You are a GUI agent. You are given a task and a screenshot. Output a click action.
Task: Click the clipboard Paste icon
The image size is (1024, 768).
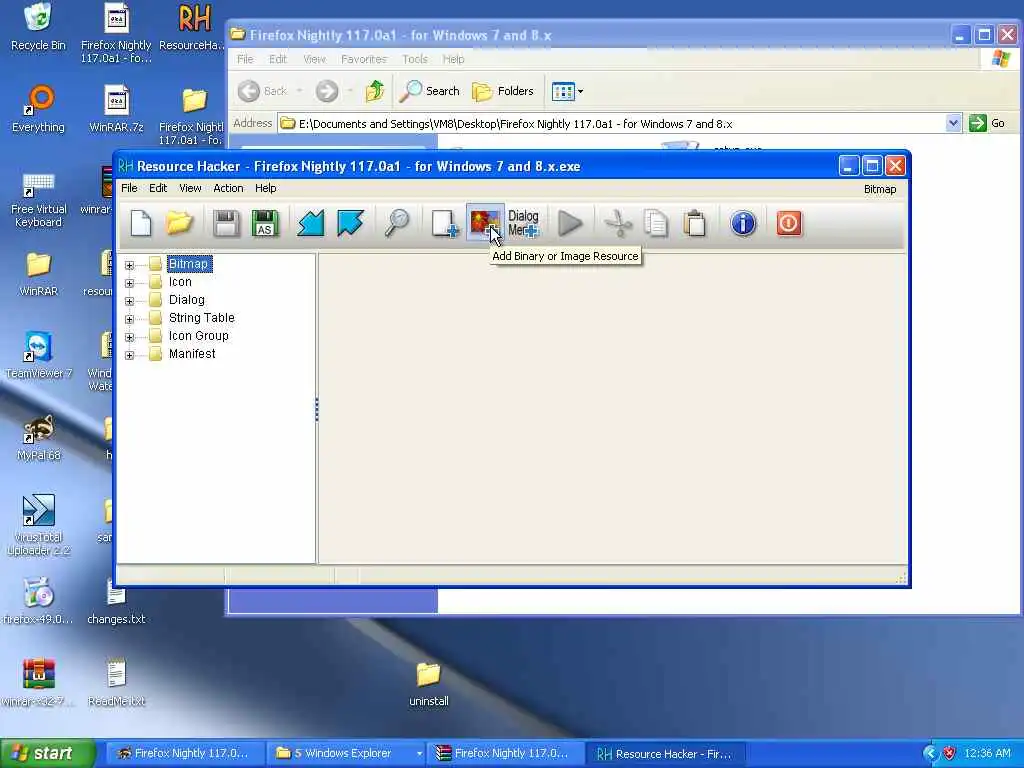695,223
